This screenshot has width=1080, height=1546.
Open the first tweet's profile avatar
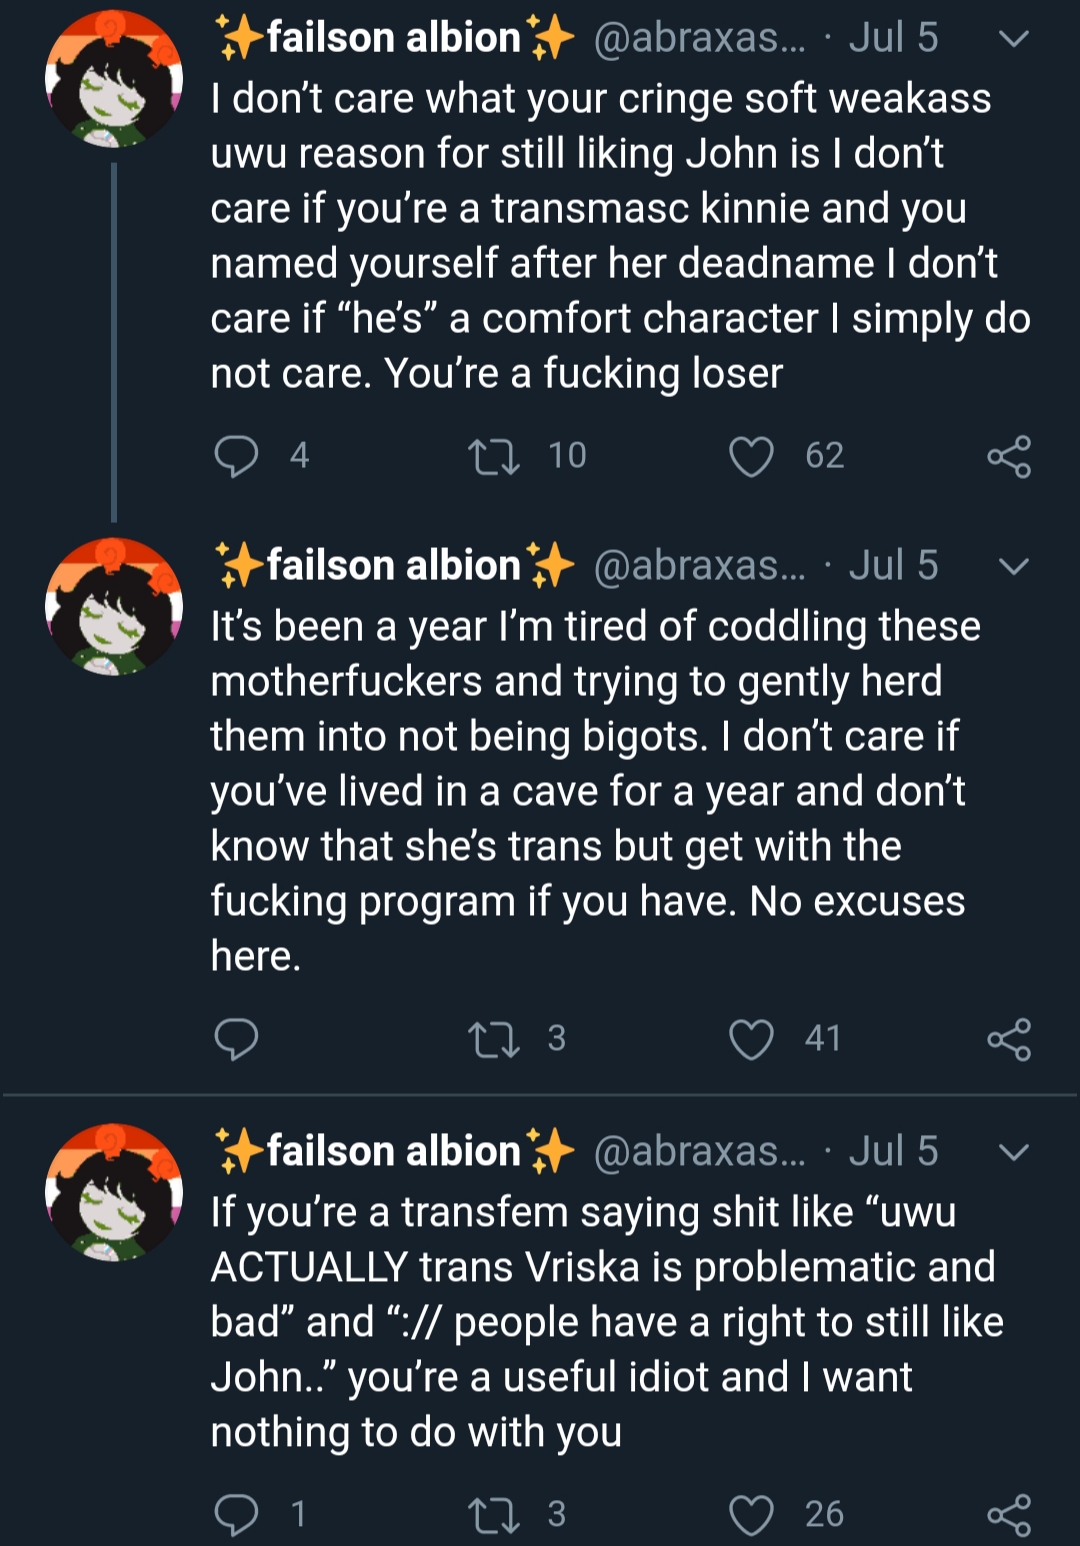[114, 80]
